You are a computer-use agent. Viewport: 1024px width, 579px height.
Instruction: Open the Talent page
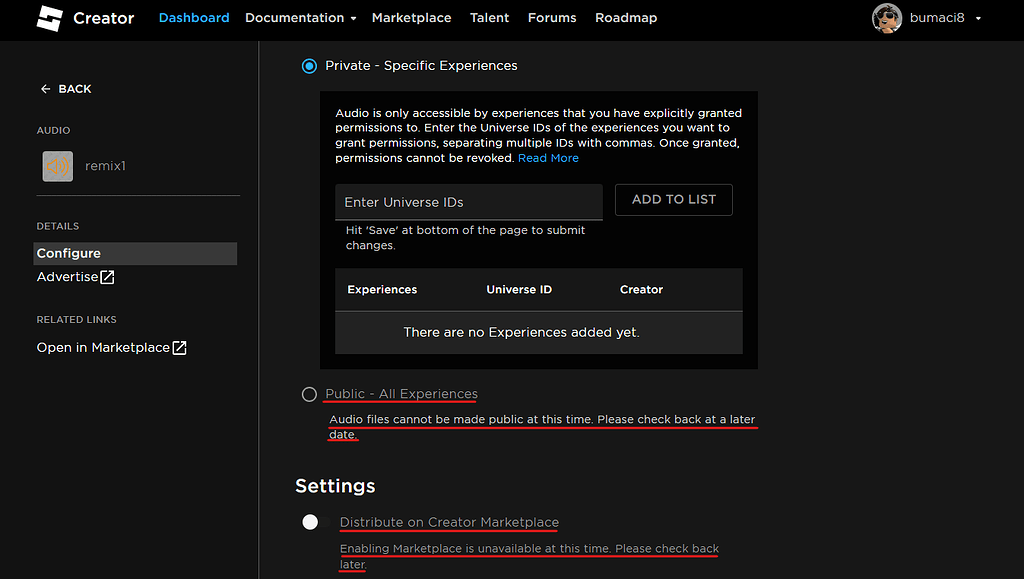click(x=489, y=17)
